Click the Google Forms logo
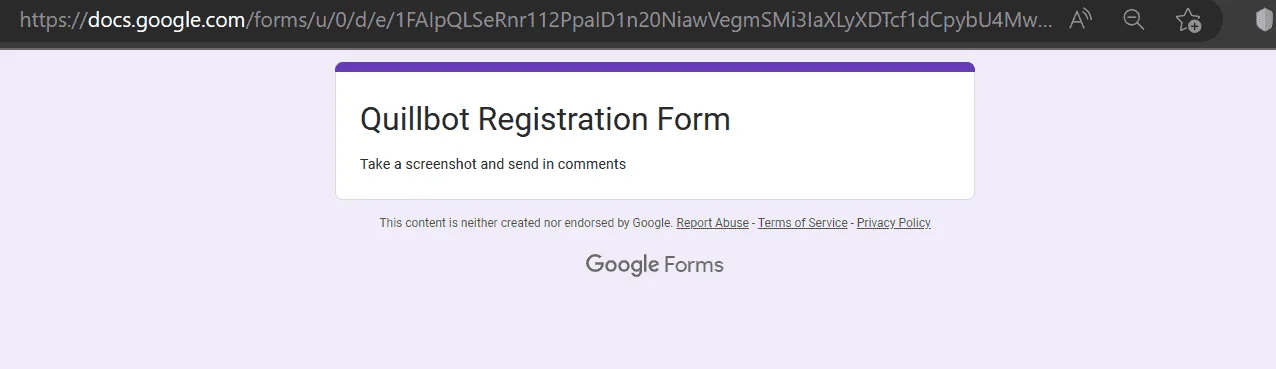1276x369 pixels. pyautogui.click(x=654, y=265)
